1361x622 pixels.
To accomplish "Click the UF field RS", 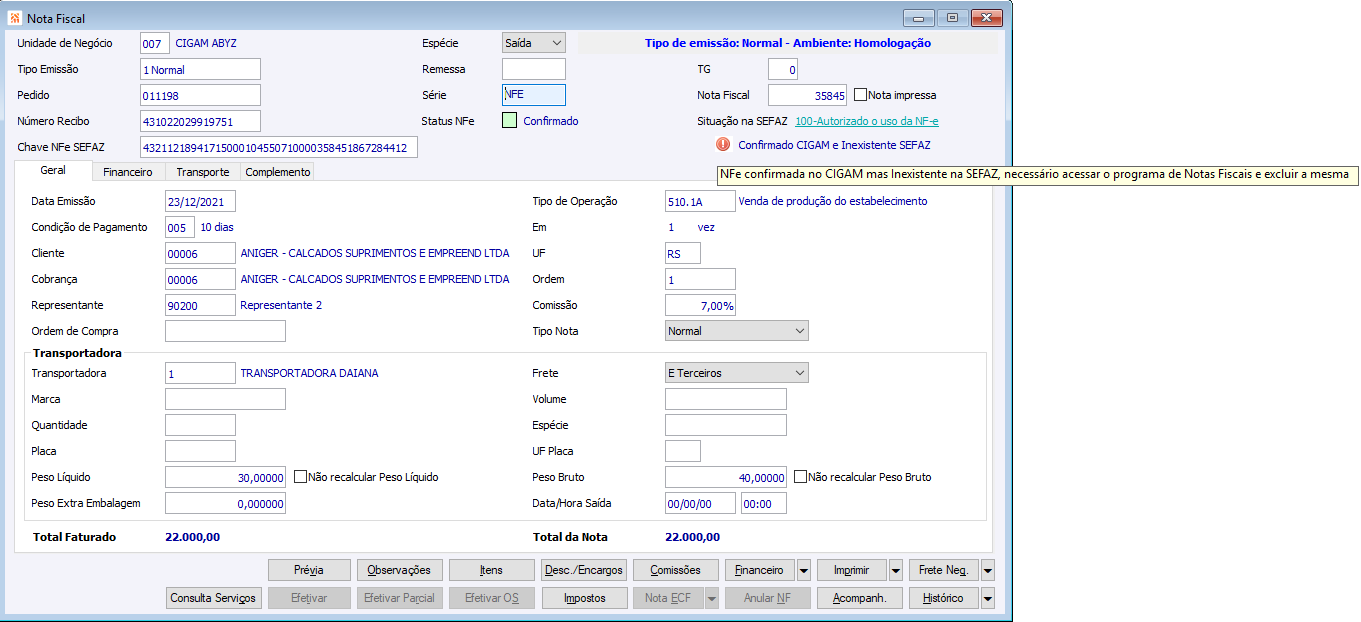I will coord(683,253).
